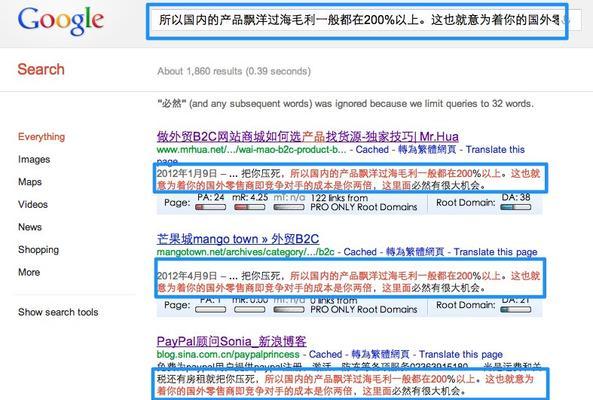Image resolution: width=593 pixels, height=400 pixels.
Task: Click Translate this page for blog.sina.com.cn result
Action: coord(461,354)
